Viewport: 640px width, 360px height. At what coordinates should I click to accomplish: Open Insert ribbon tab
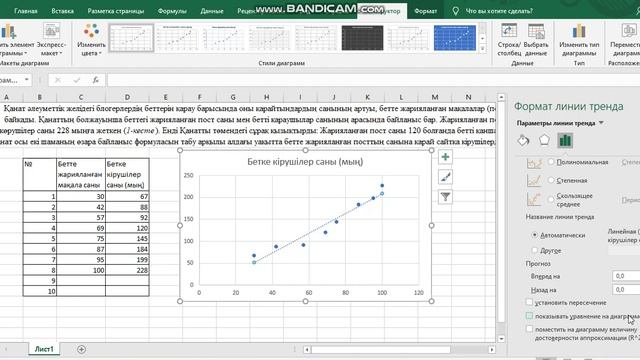(62, 11)
